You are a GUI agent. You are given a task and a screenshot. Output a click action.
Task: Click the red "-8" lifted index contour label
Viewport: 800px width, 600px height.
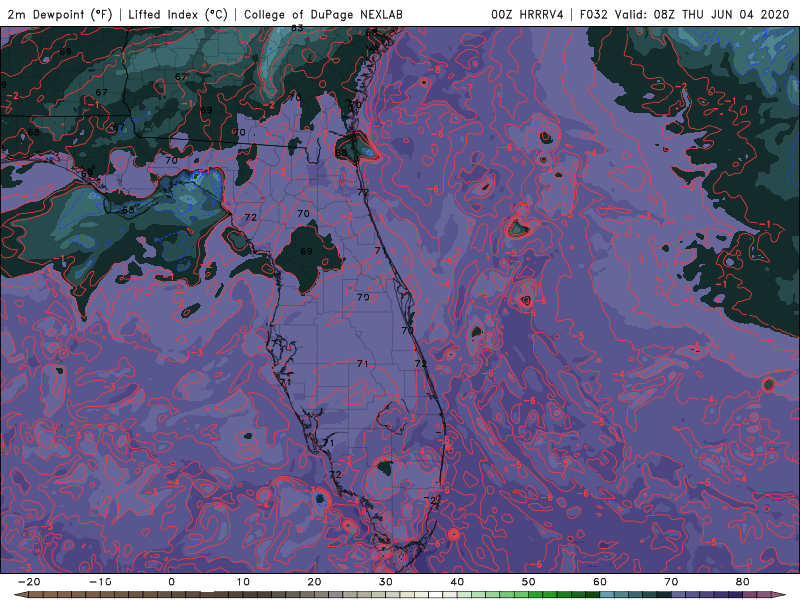435,70
